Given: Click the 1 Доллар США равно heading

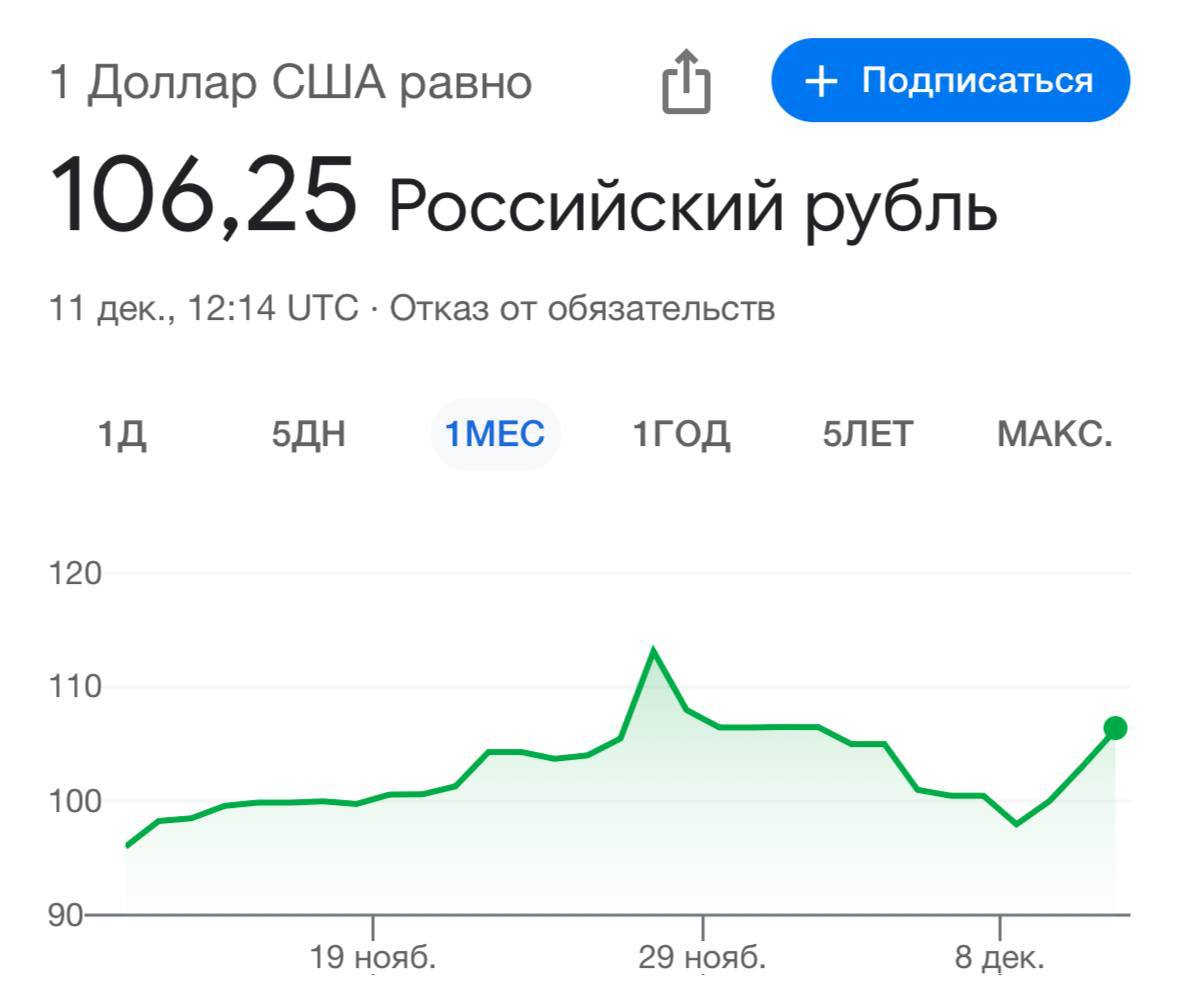Looking at the screenshot, I should click(291, 84).
